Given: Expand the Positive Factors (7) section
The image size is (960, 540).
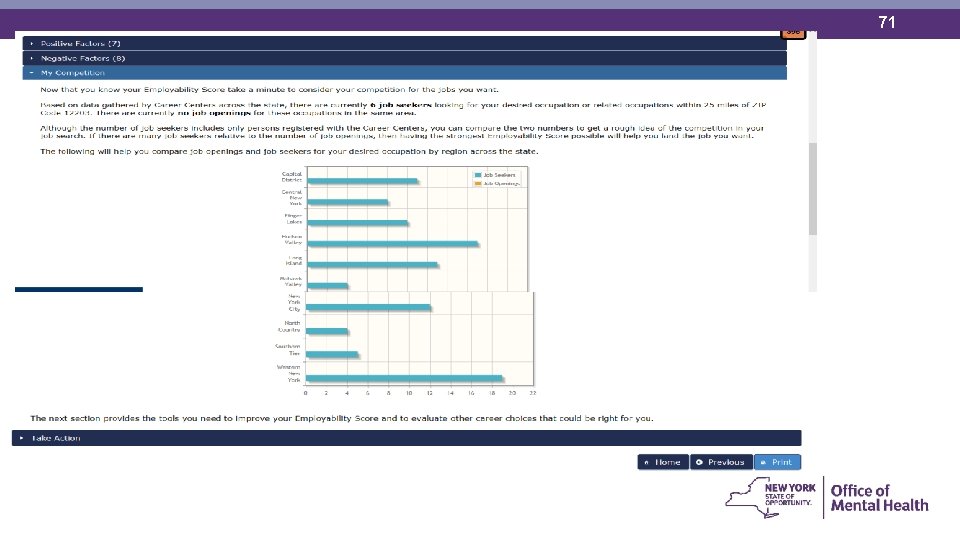Looking at the screenshot, I should [404, 43].
